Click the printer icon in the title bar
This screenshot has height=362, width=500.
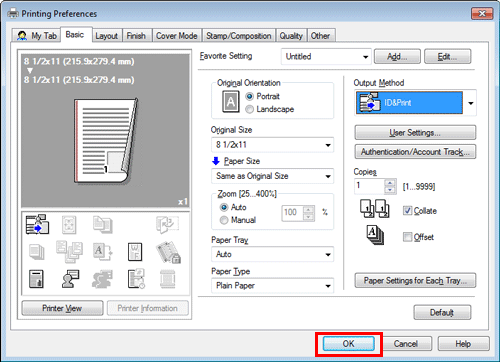point(13,13)
